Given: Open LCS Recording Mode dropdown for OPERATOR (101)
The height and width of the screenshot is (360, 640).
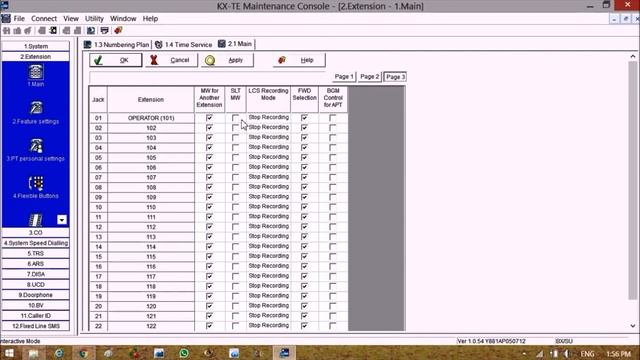Looking at the screenshot, I should click(269, 118).
